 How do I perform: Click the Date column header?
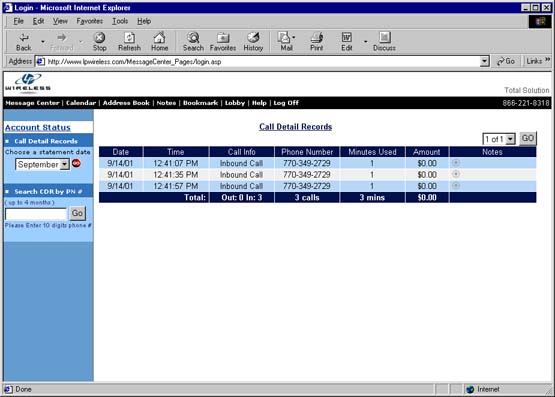click(121, 152)
